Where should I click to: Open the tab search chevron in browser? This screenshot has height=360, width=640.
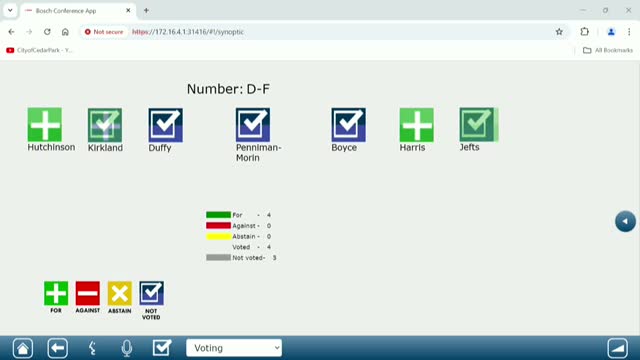[x=10, y=11]
